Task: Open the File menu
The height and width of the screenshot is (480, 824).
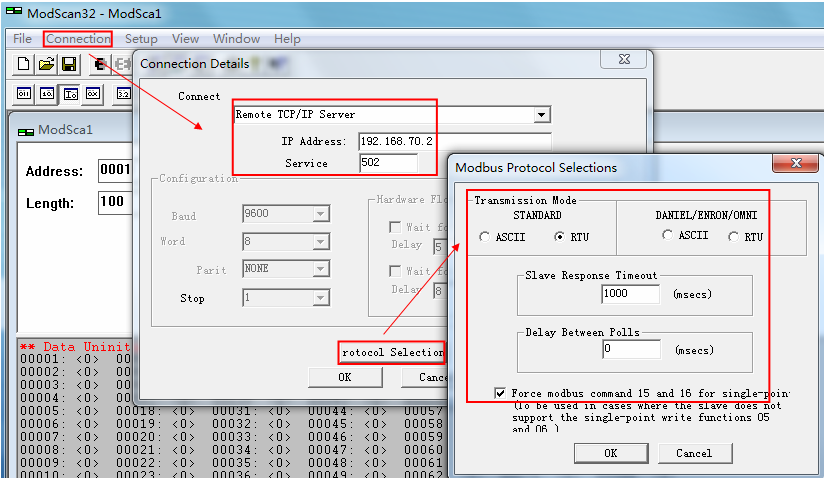Action: [x=22, y=39]
